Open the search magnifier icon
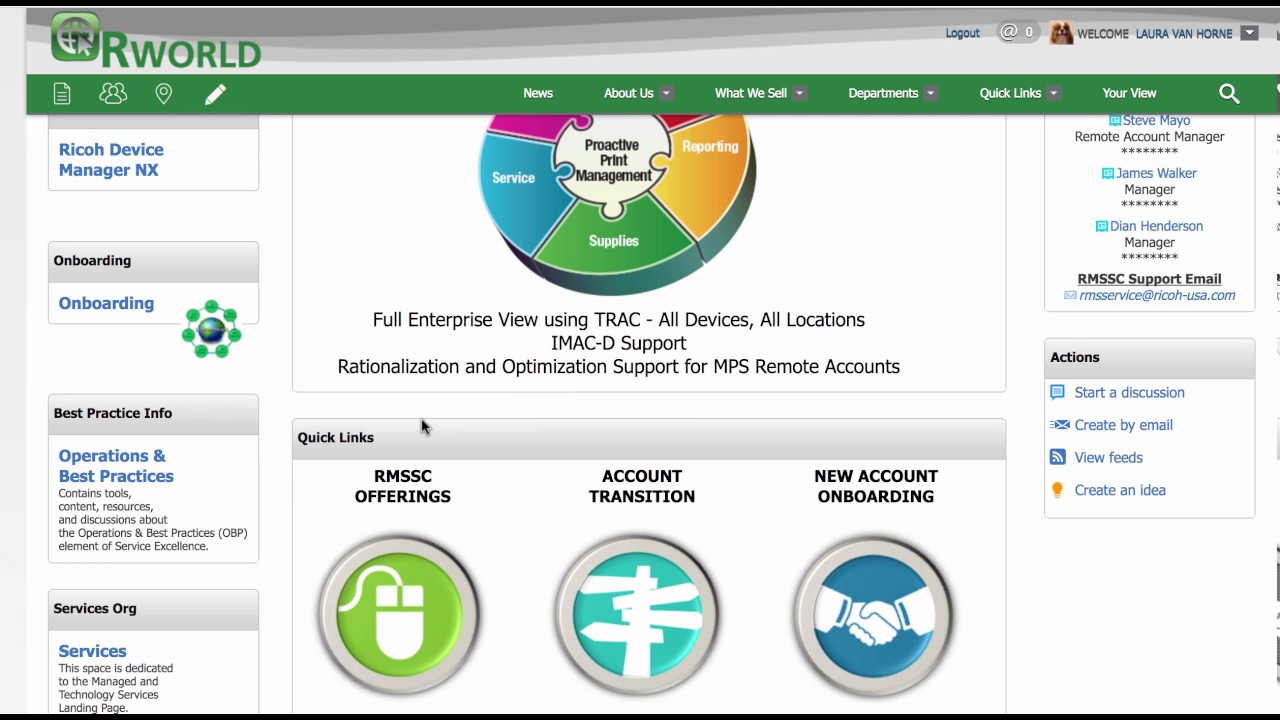 pos(1229,94)
